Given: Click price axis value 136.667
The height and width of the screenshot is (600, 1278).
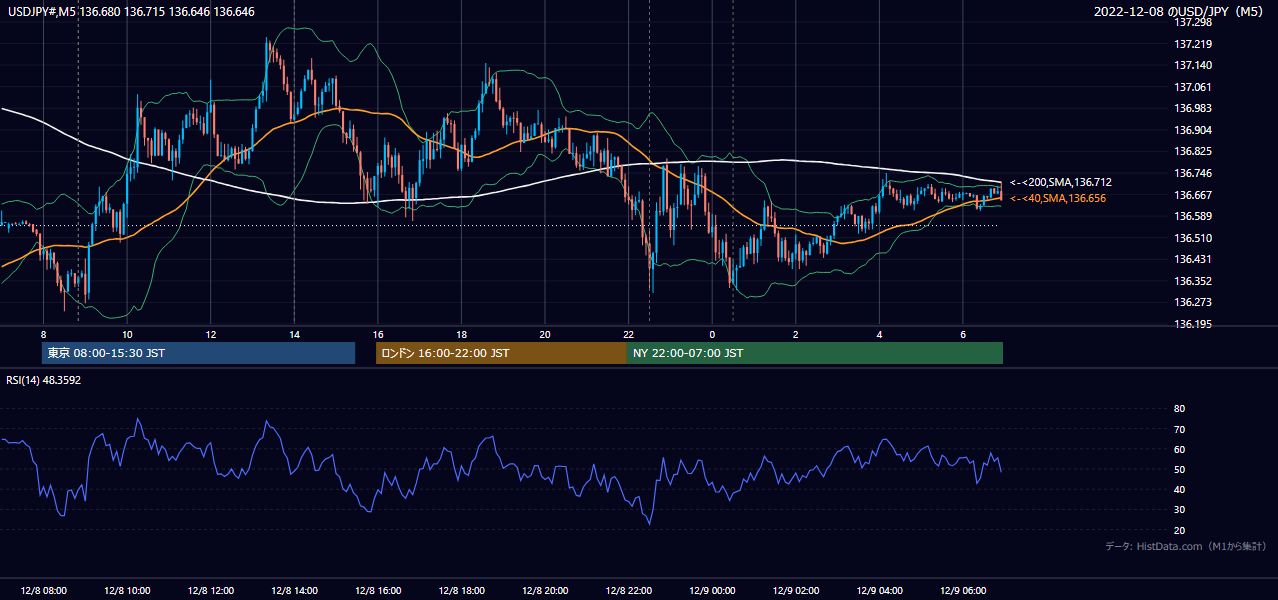Looking at the screenshot, I should click(1192, 195).
